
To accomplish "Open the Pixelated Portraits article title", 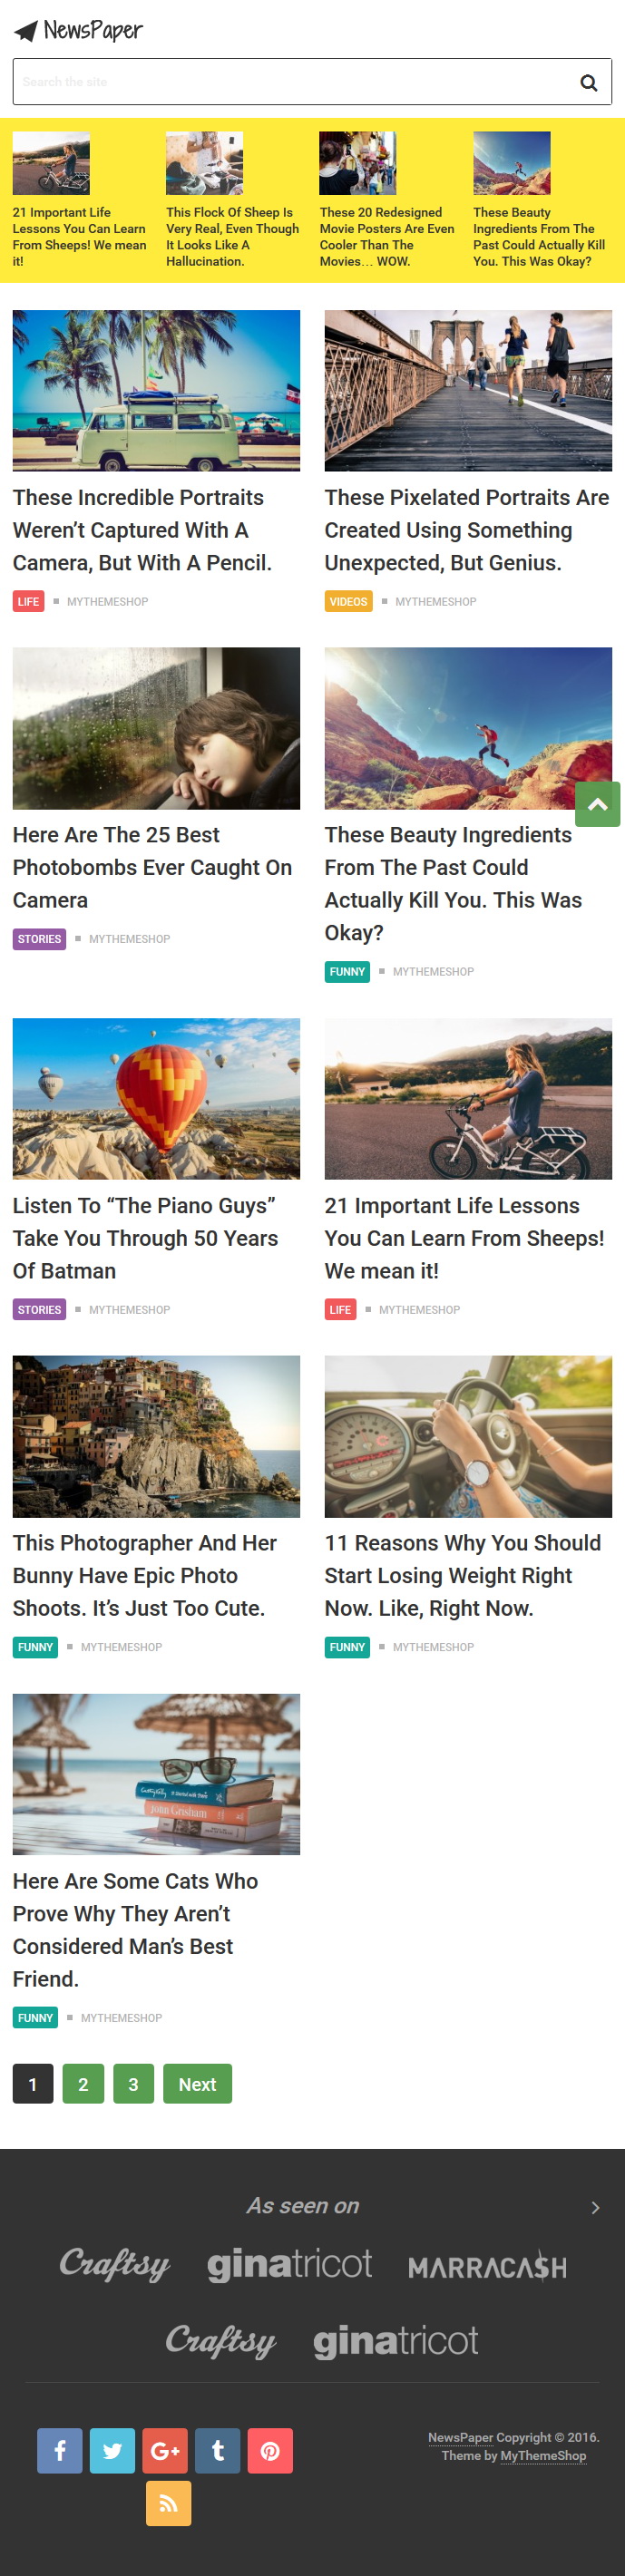I will coord(467,530).
